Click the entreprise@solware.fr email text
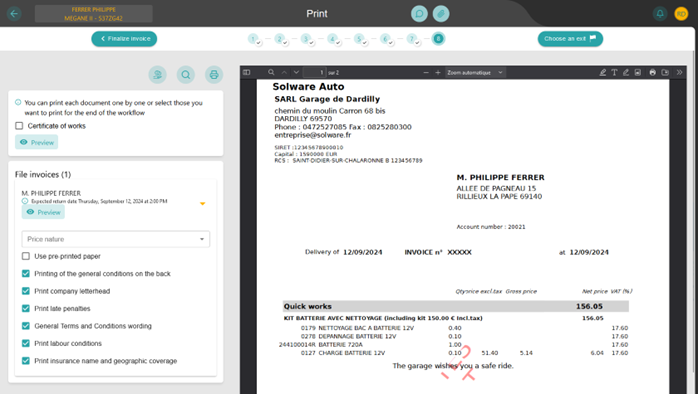 pyautogui.click(x=312, y=135)
